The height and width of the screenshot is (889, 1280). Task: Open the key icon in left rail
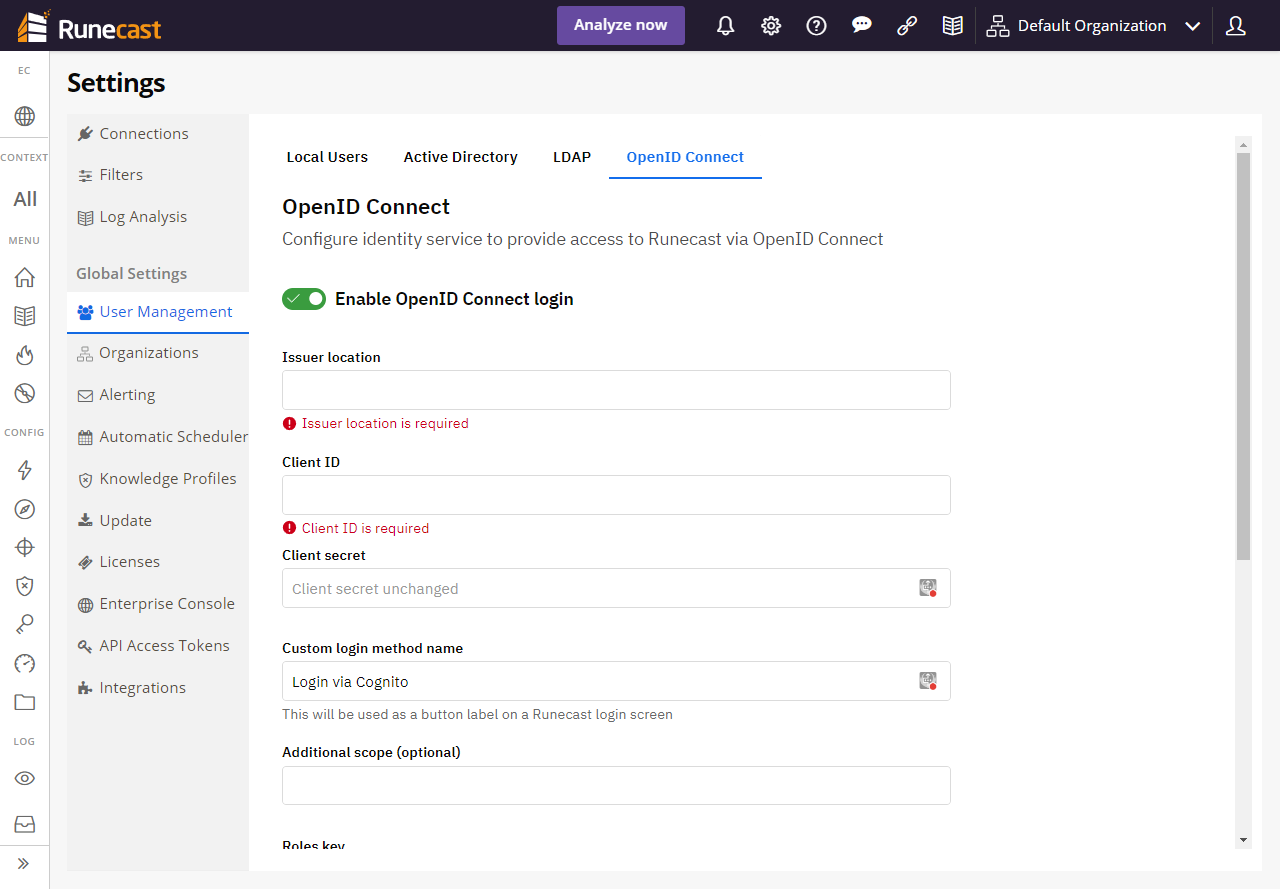[25, 625]
